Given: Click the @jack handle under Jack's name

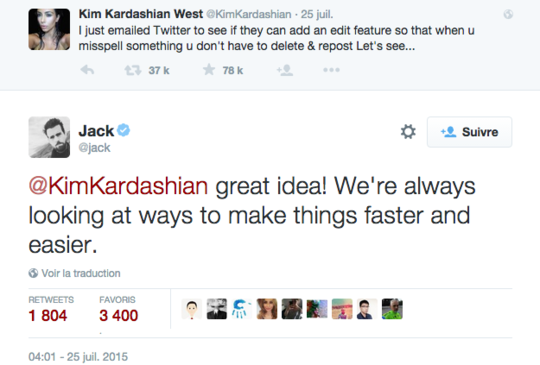Looking at the screenshot, I should tap(94, 147).
